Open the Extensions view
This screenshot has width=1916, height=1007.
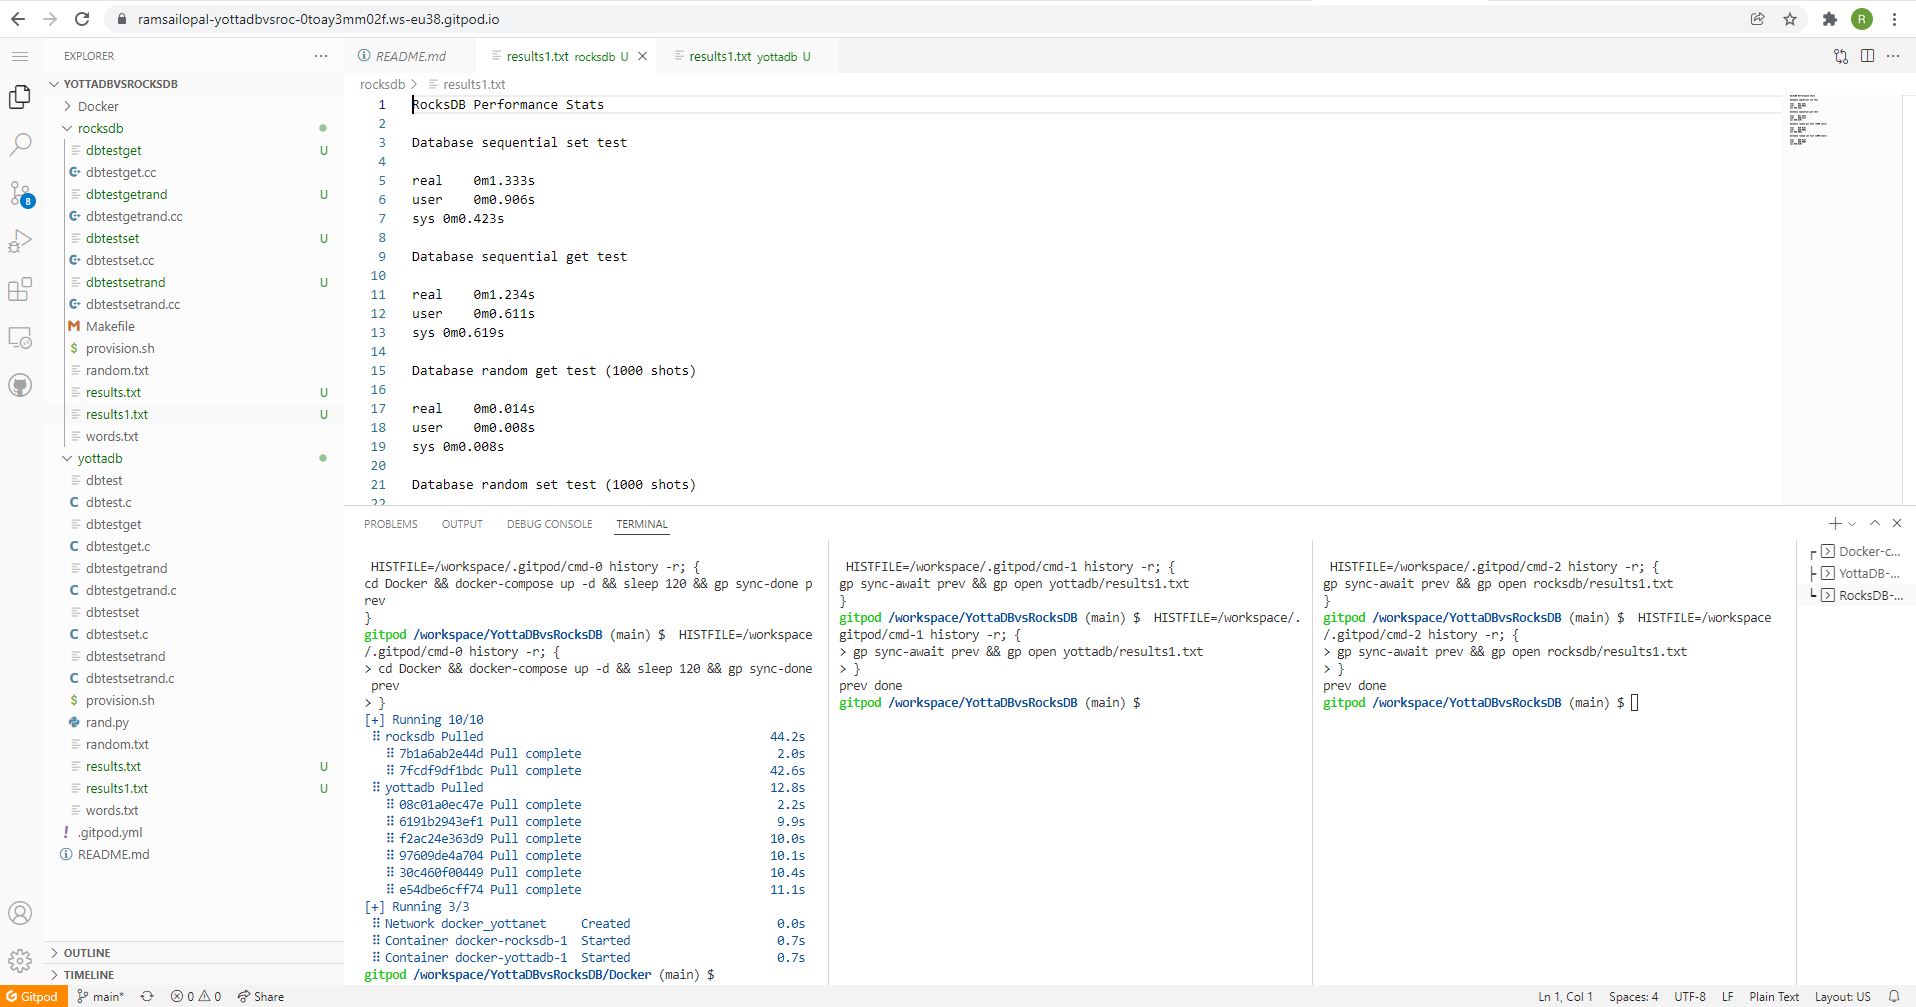(20, 289)
